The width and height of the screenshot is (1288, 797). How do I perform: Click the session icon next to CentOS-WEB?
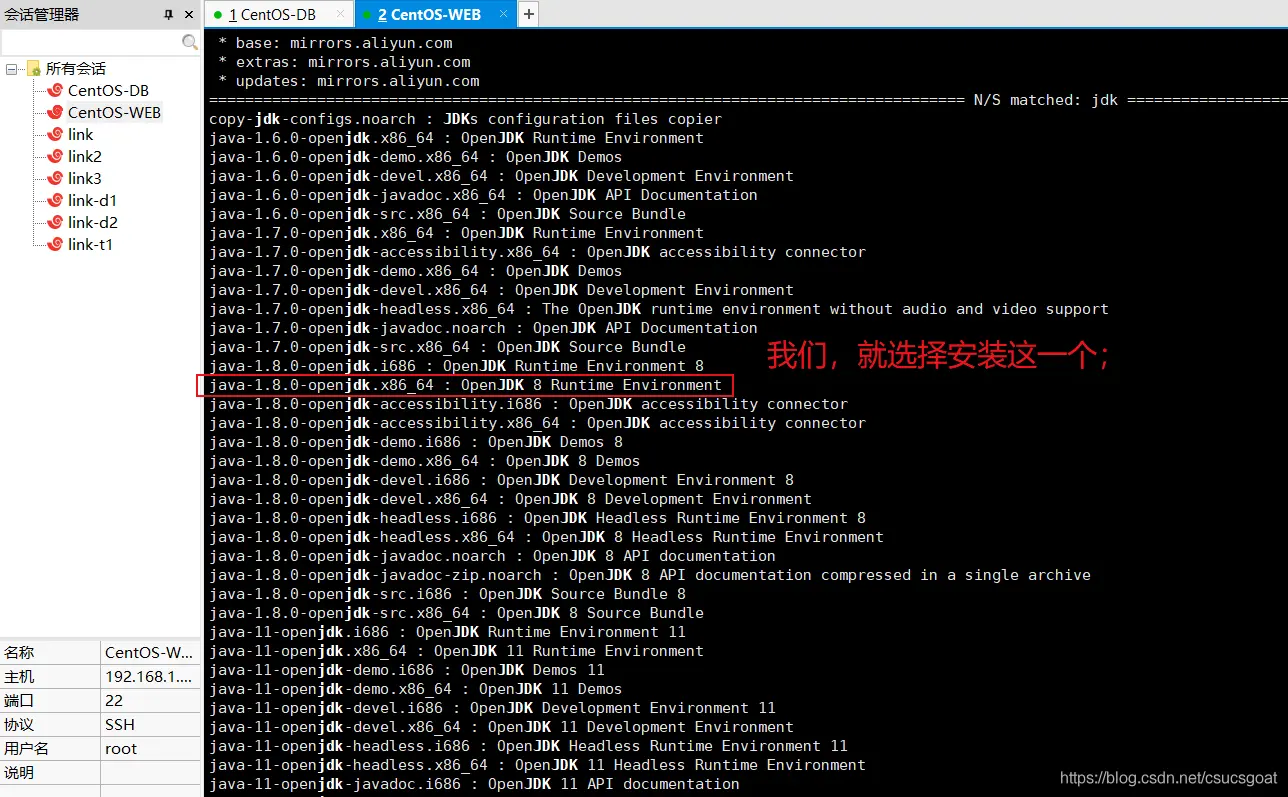(x=56, y=113)
